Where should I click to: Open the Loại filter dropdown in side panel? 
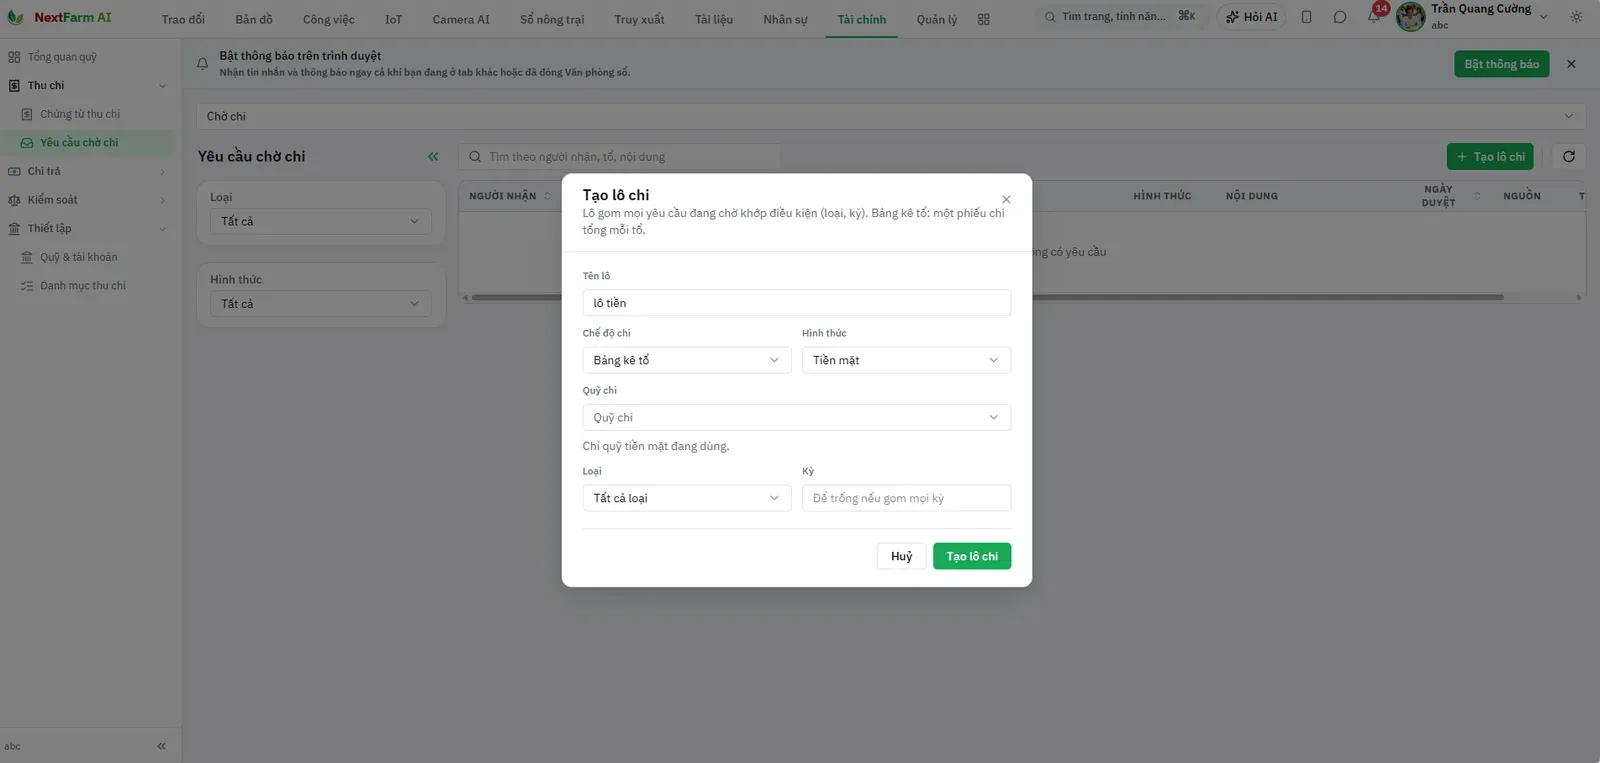321,221
